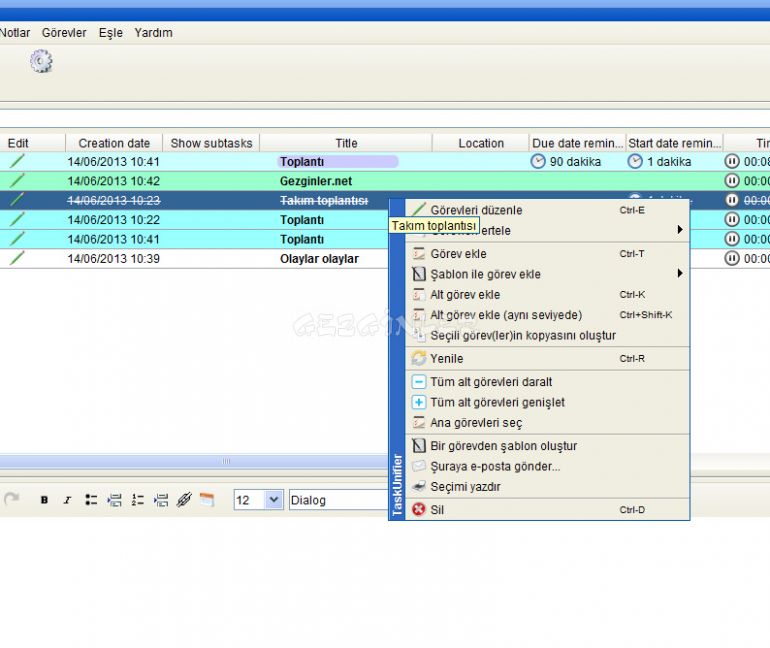Open the font size 12 dropdown
This screenshot has width=770, height=648.
click(274, 500)
